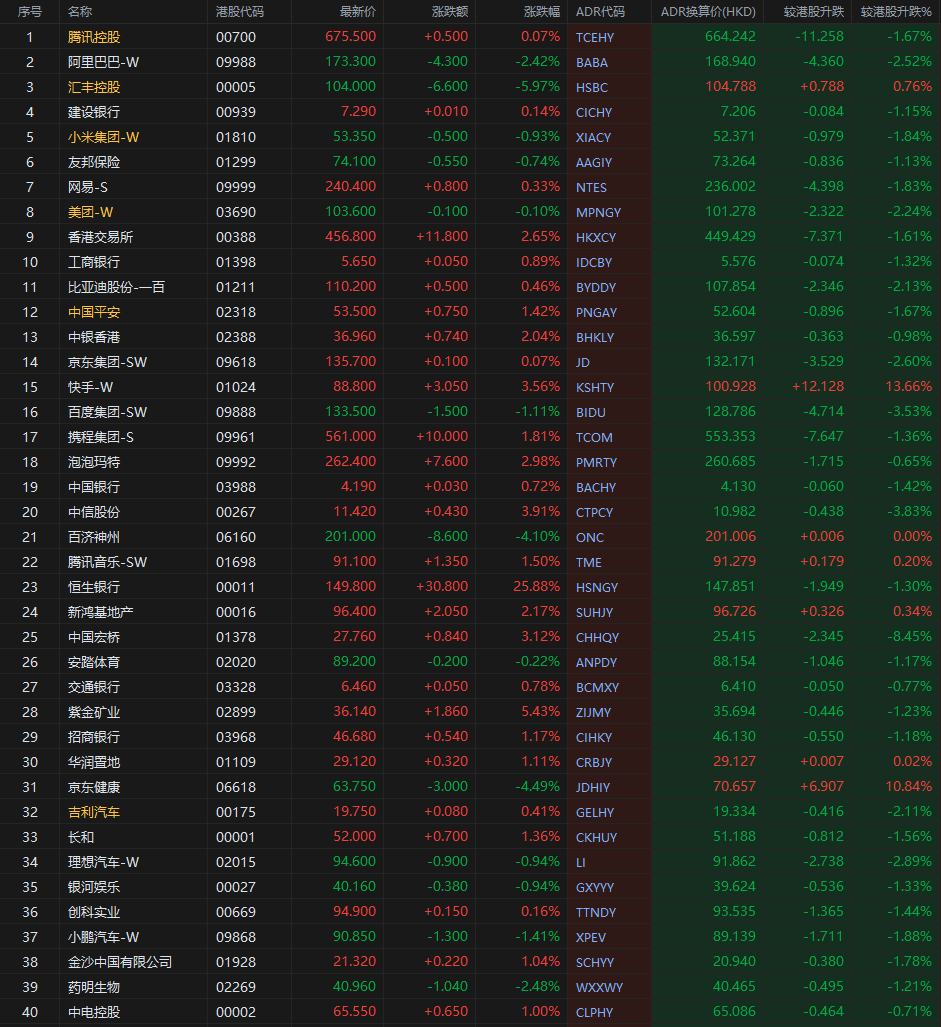This screenshot has width=941, height=1027.
Task: Open the 腾讯控股 stock row
Action: 470,37
